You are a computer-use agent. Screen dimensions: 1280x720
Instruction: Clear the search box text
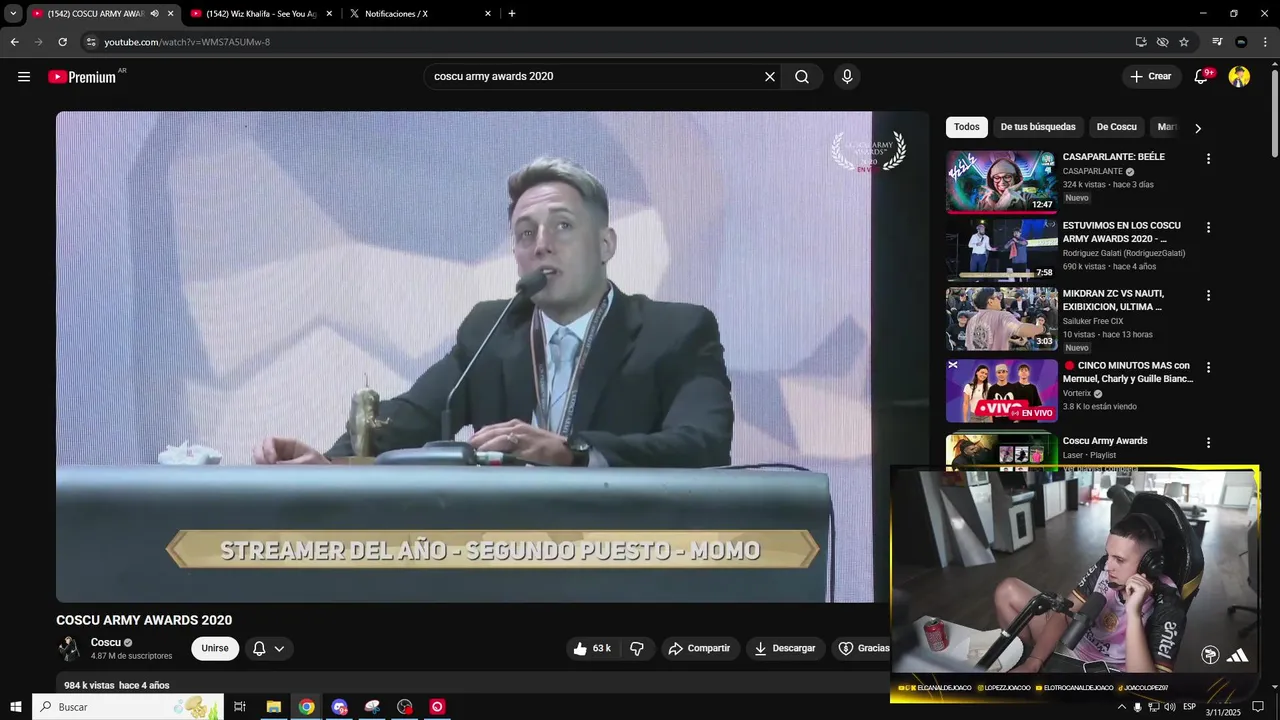pos(770,77)
